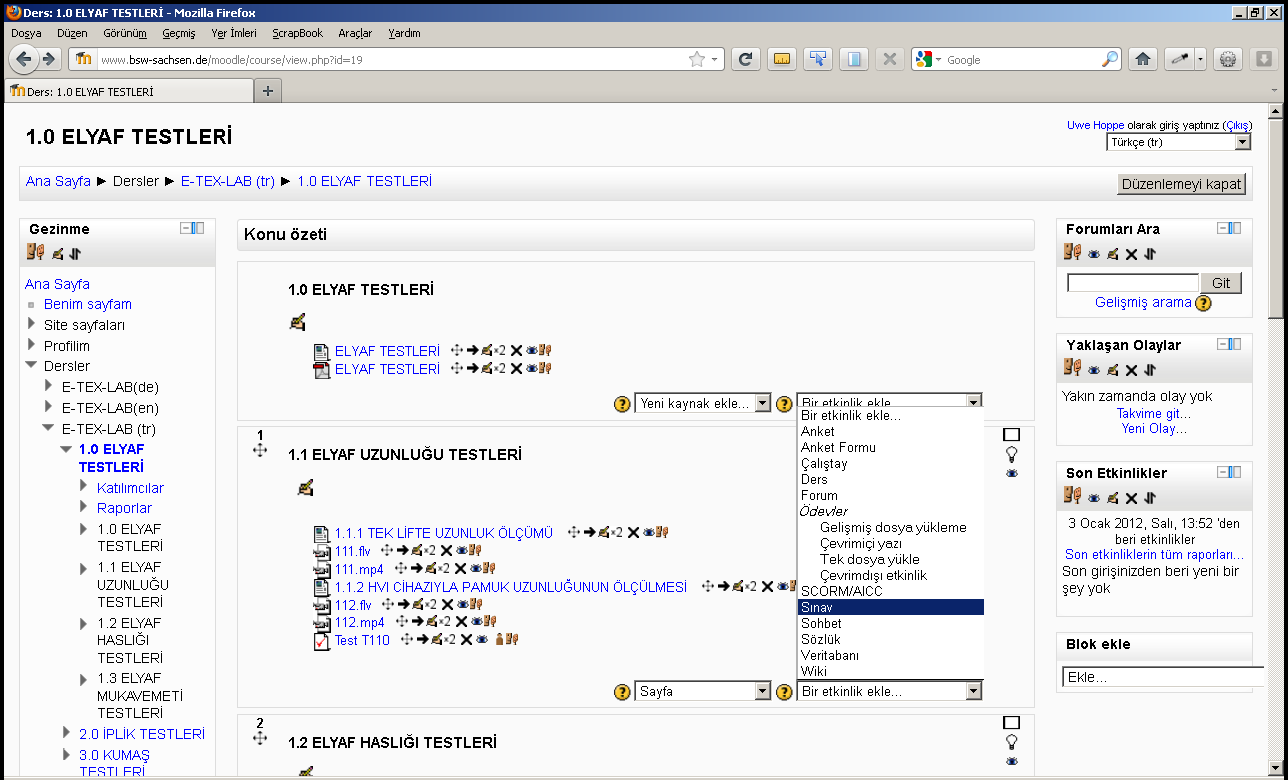Screen dimensions: 1288x780
Task: Expand E-TEX-LAB(de) in navigation
Action: (x=48, y=387)
